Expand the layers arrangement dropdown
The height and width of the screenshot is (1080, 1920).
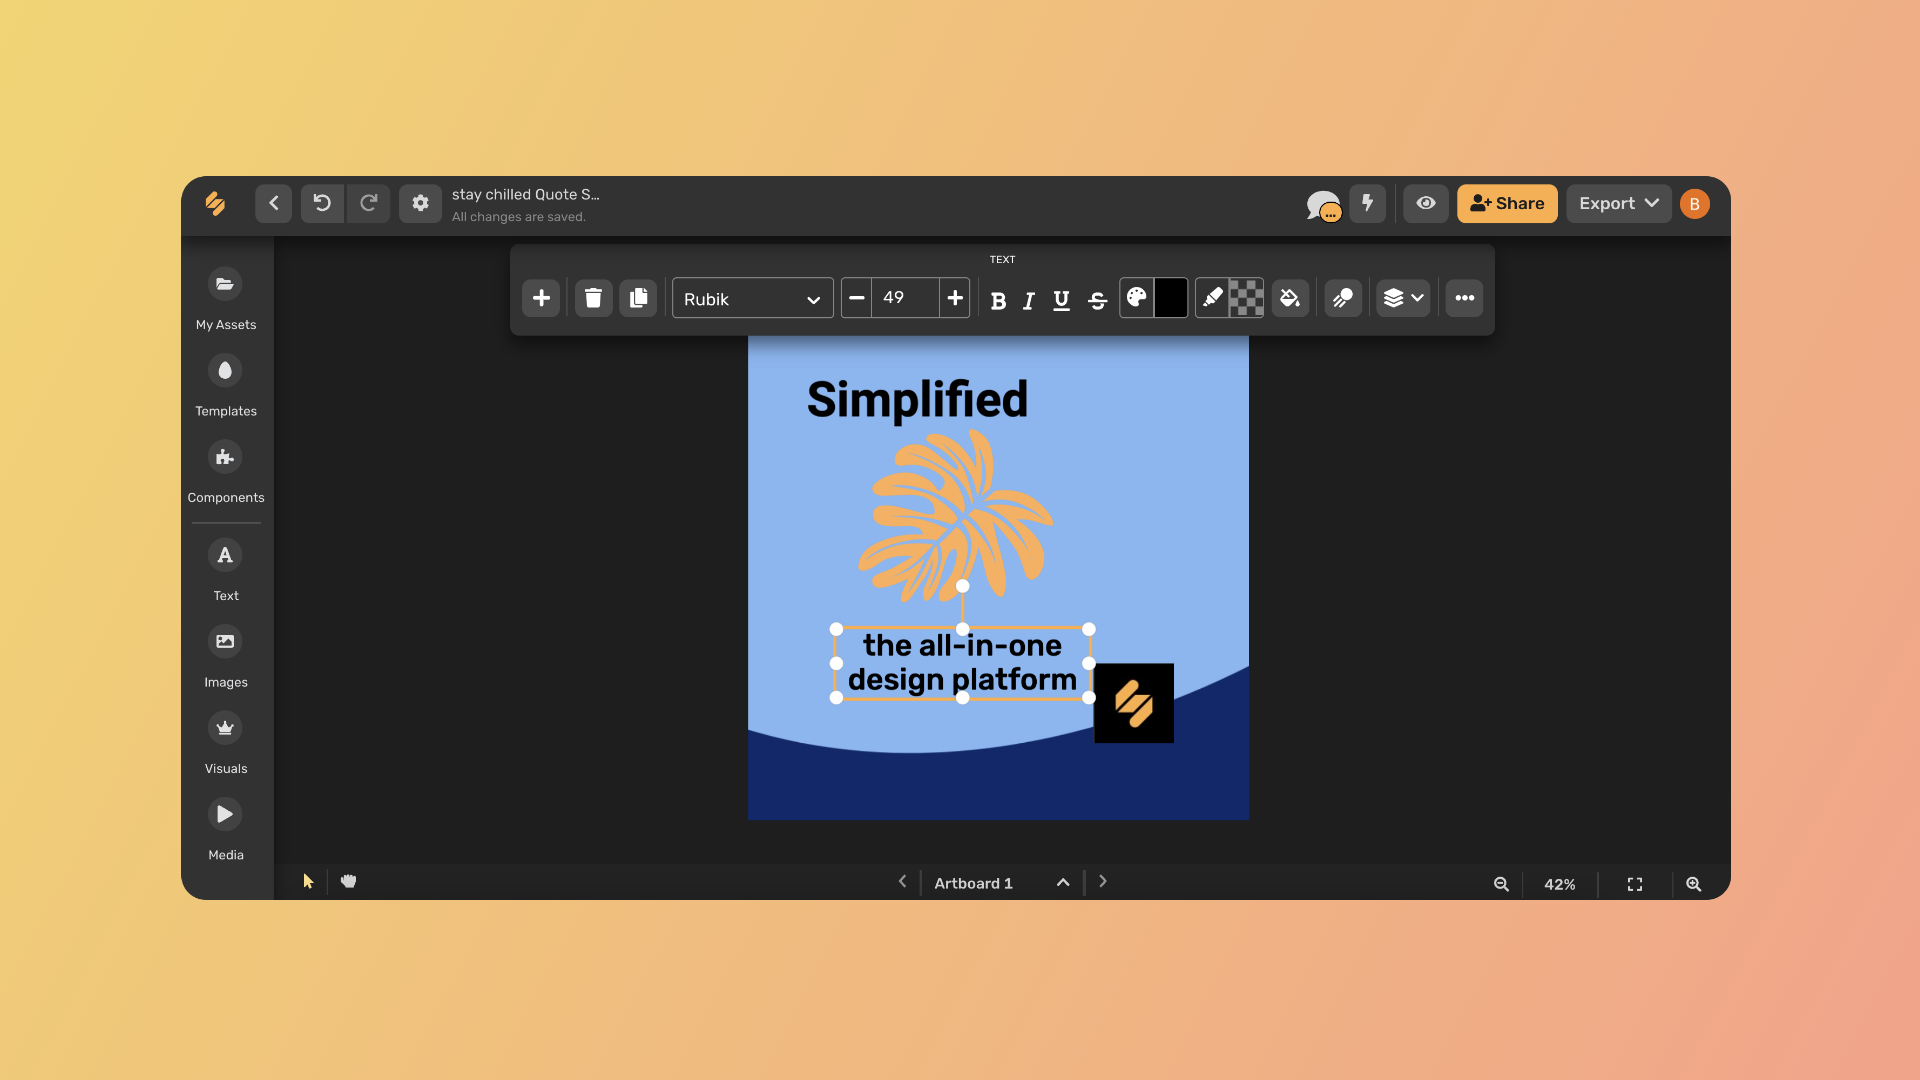click(x=1403, y=298)
